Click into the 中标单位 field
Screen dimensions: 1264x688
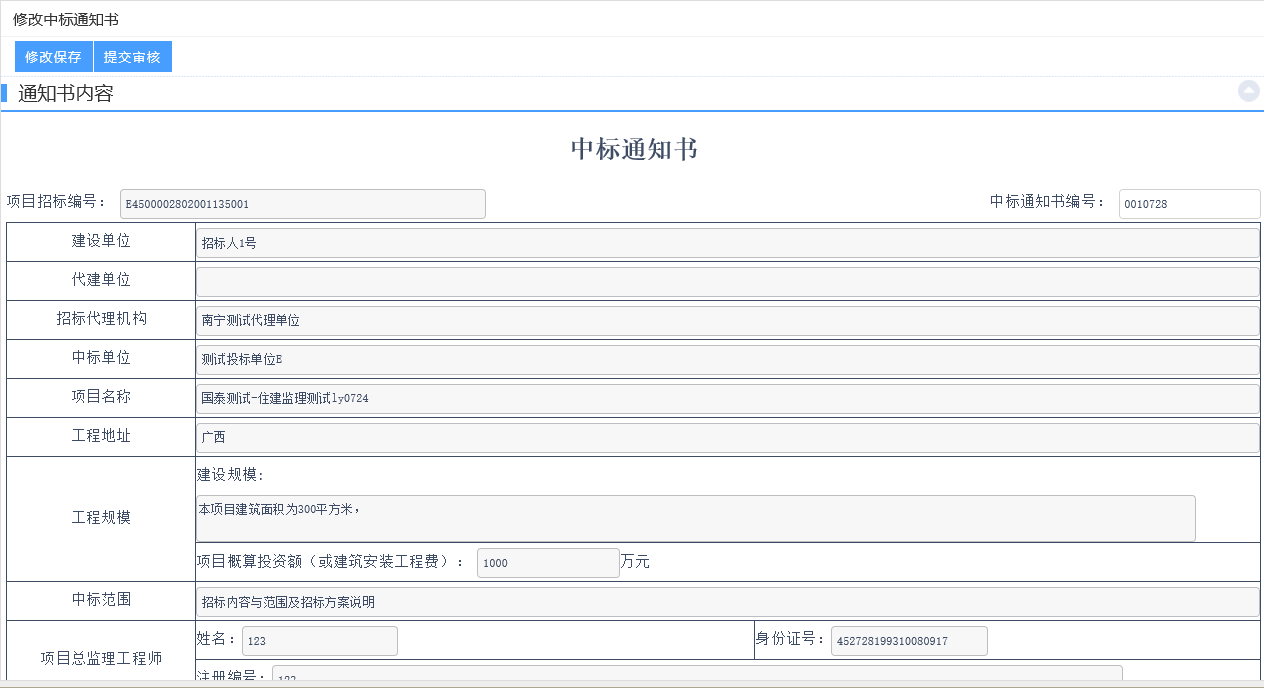[727, 360]
